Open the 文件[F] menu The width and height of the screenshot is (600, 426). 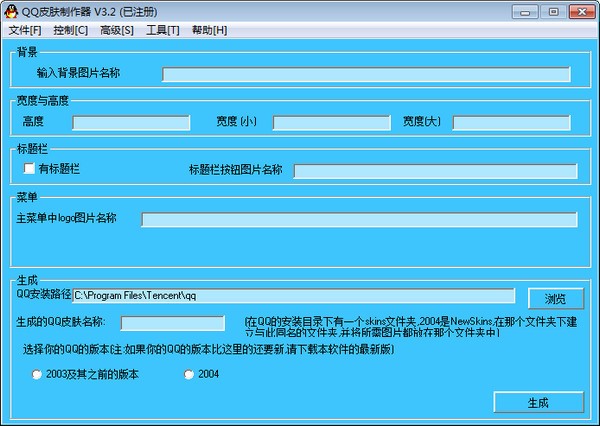pyautogui.click(x=24, y=30)
